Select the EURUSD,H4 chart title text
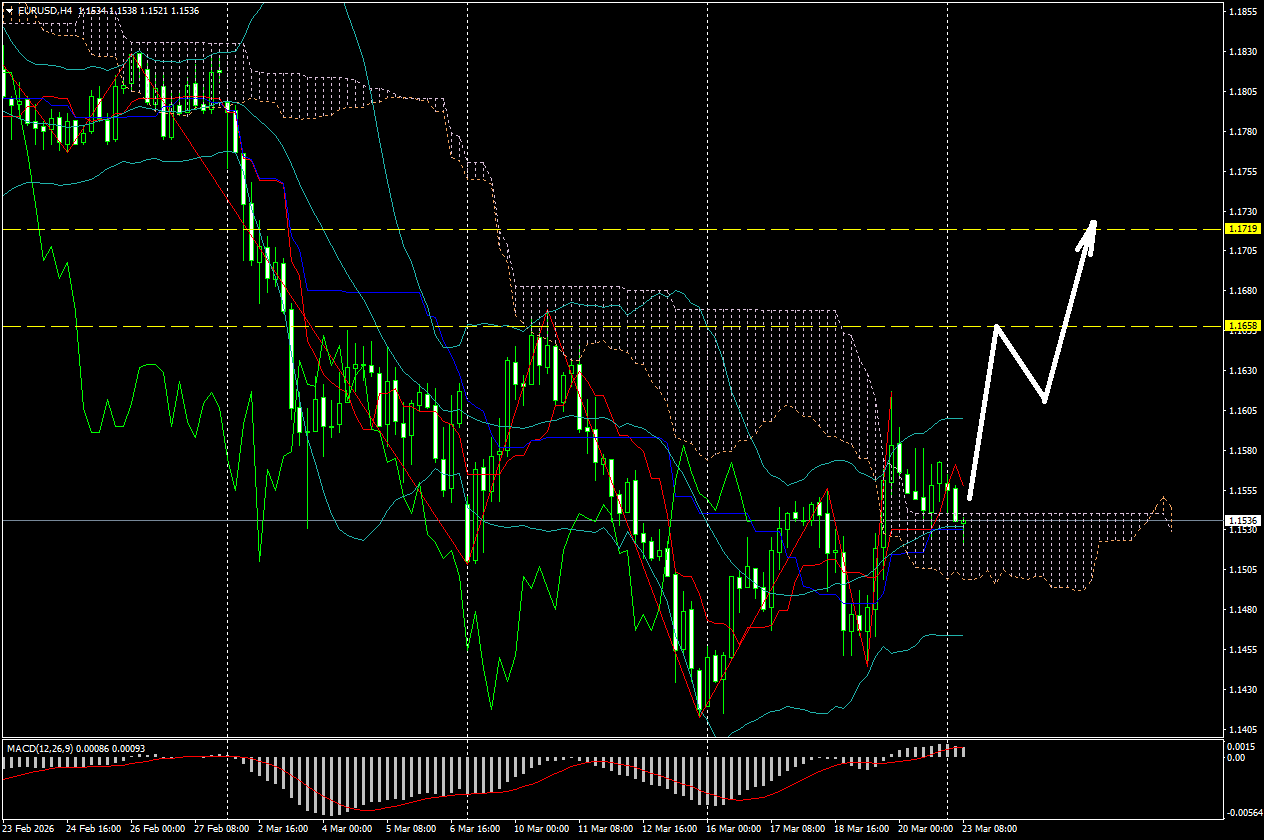Viewport: 1264px width, 840px height. point(45,10)
